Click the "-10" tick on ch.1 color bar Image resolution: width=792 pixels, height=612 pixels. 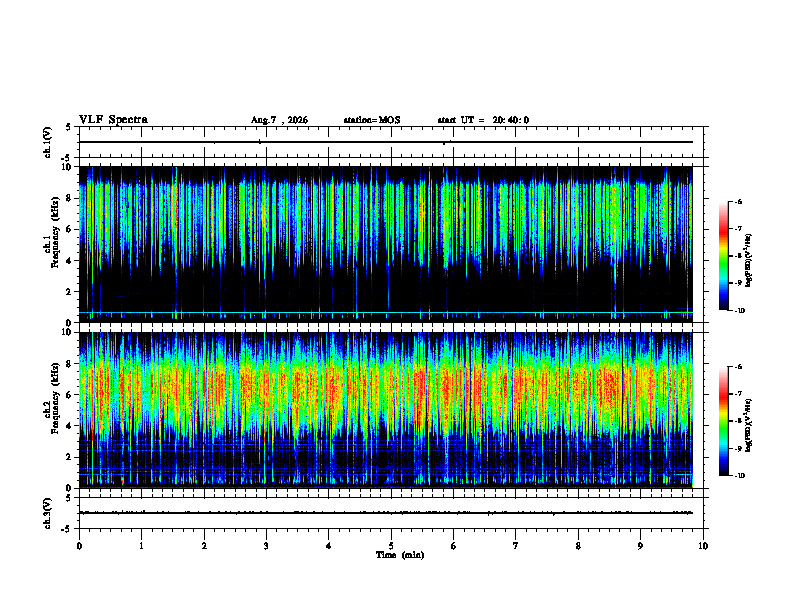coord(740,311)
